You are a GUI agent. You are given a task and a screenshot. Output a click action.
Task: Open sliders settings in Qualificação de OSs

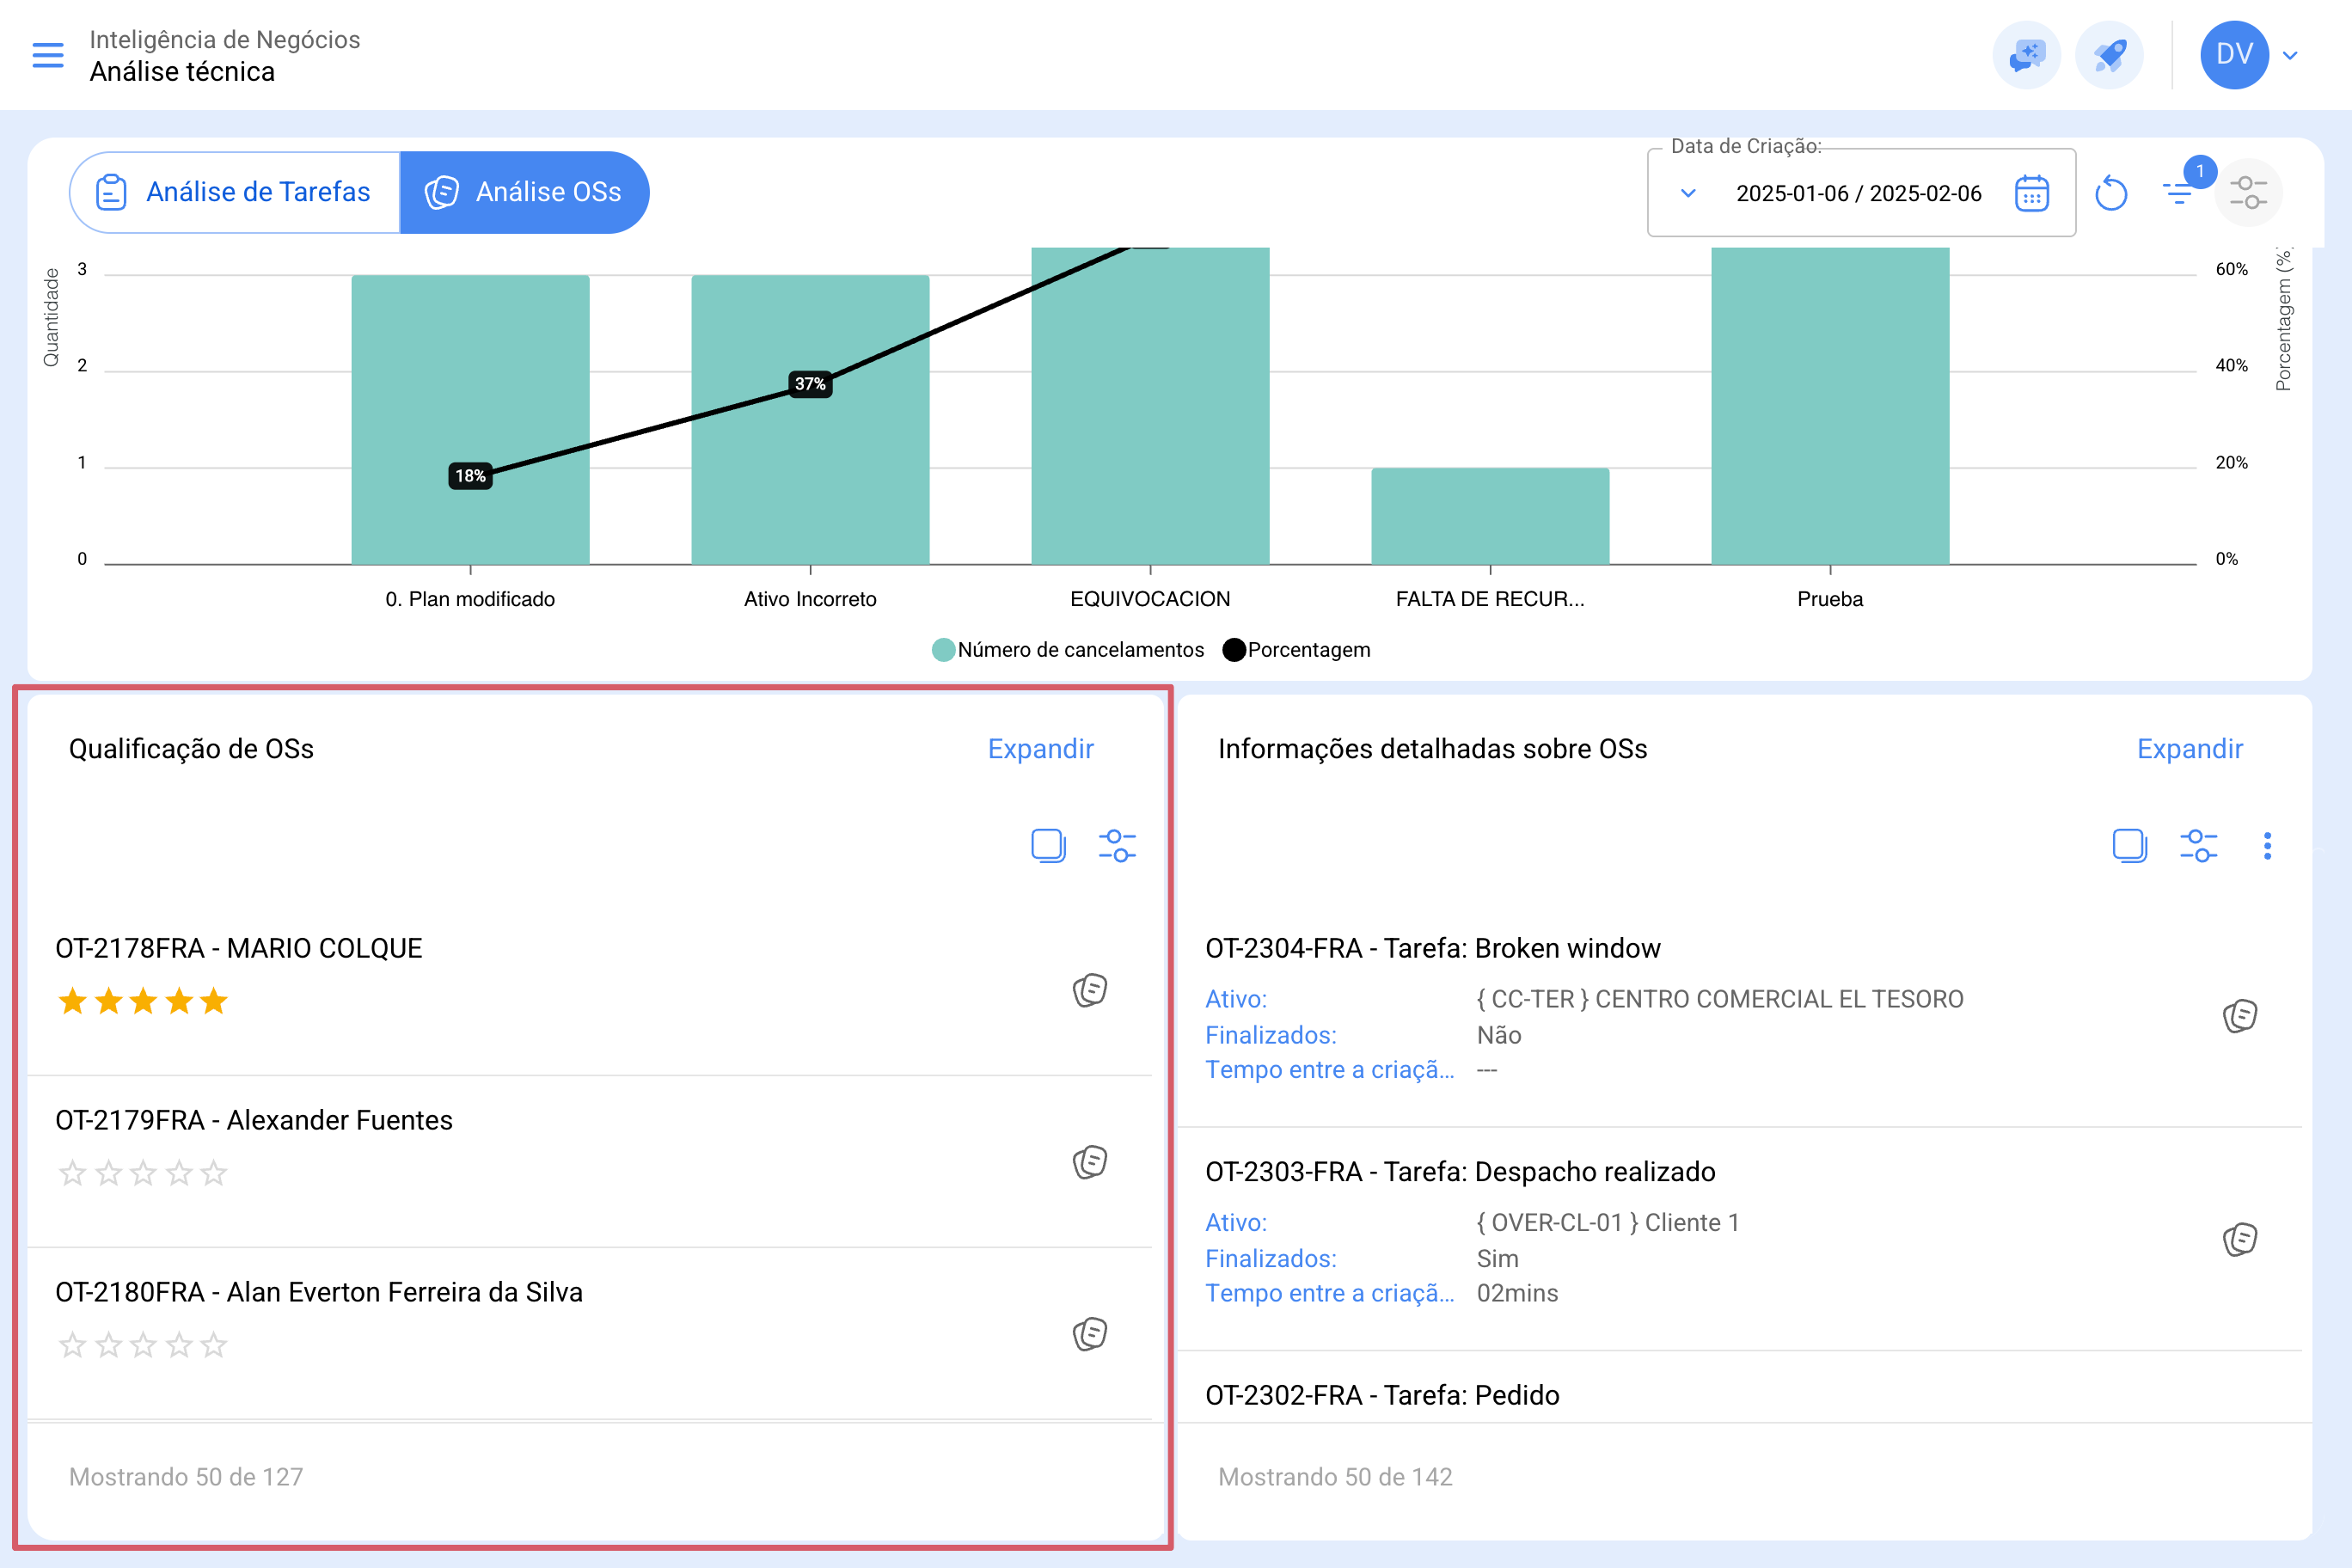(1117, 846)
